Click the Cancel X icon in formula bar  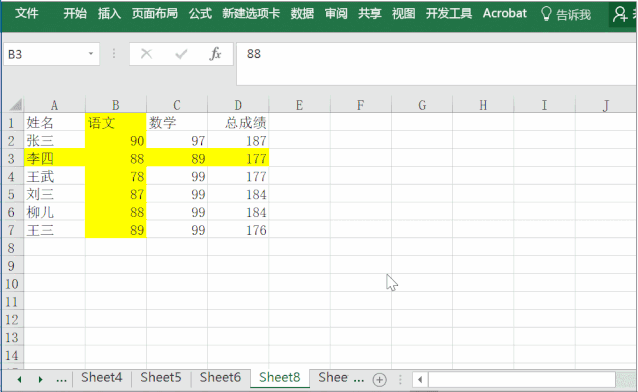(146, 54)
